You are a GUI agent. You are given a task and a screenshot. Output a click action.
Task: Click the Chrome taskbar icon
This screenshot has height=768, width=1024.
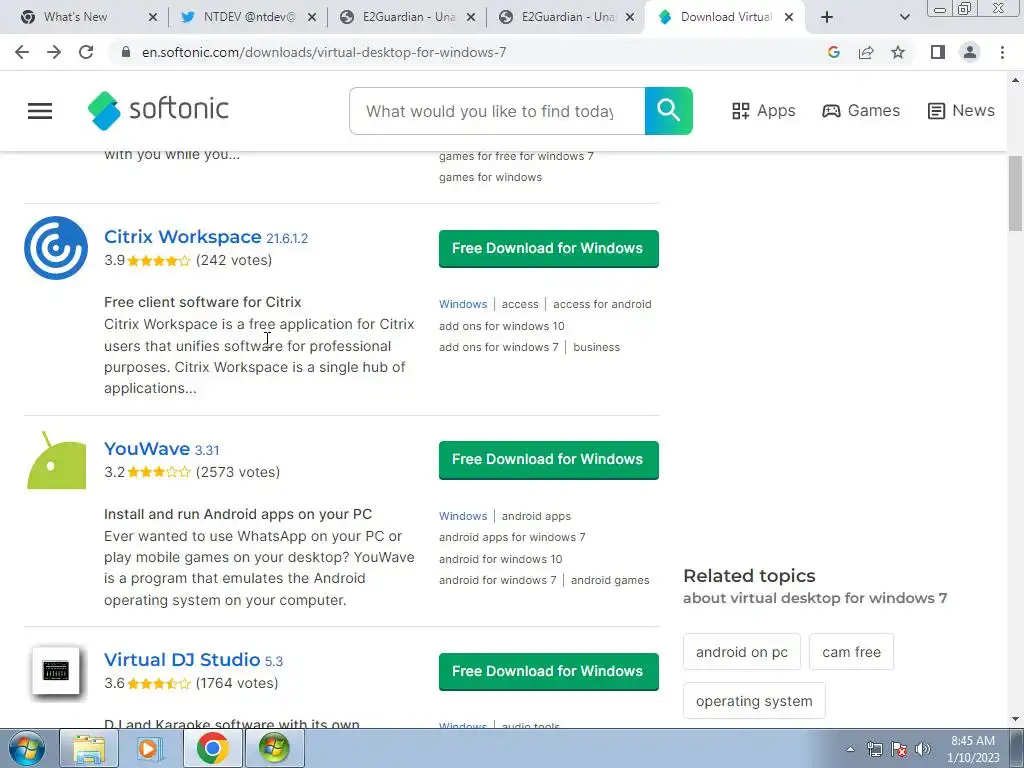point(212,748)
